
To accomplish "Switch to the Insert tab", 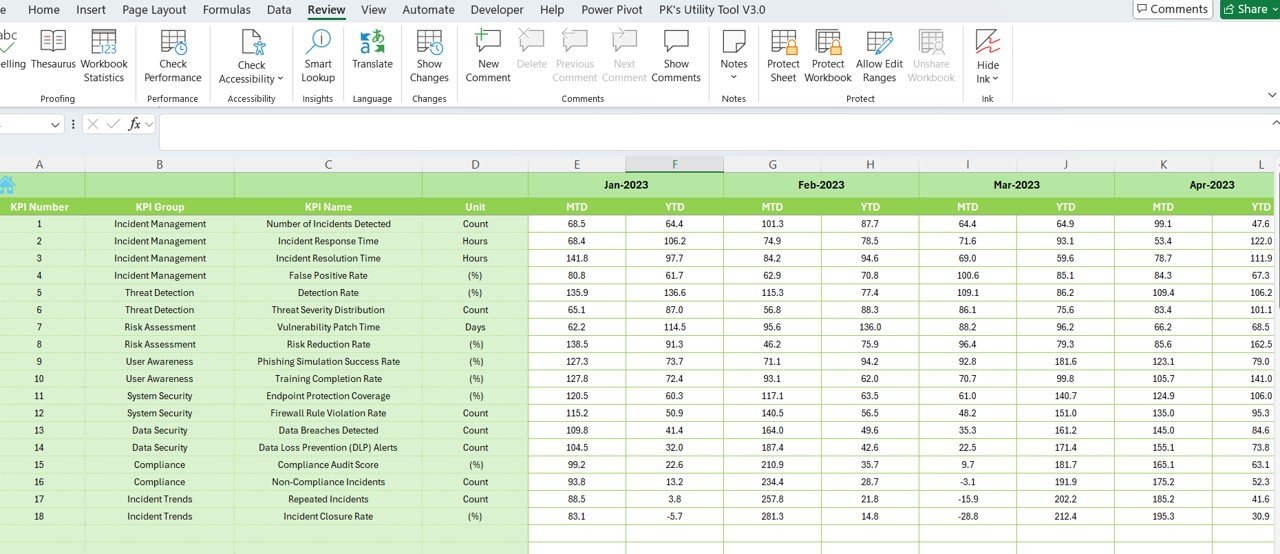I will (x=91, y=10).
